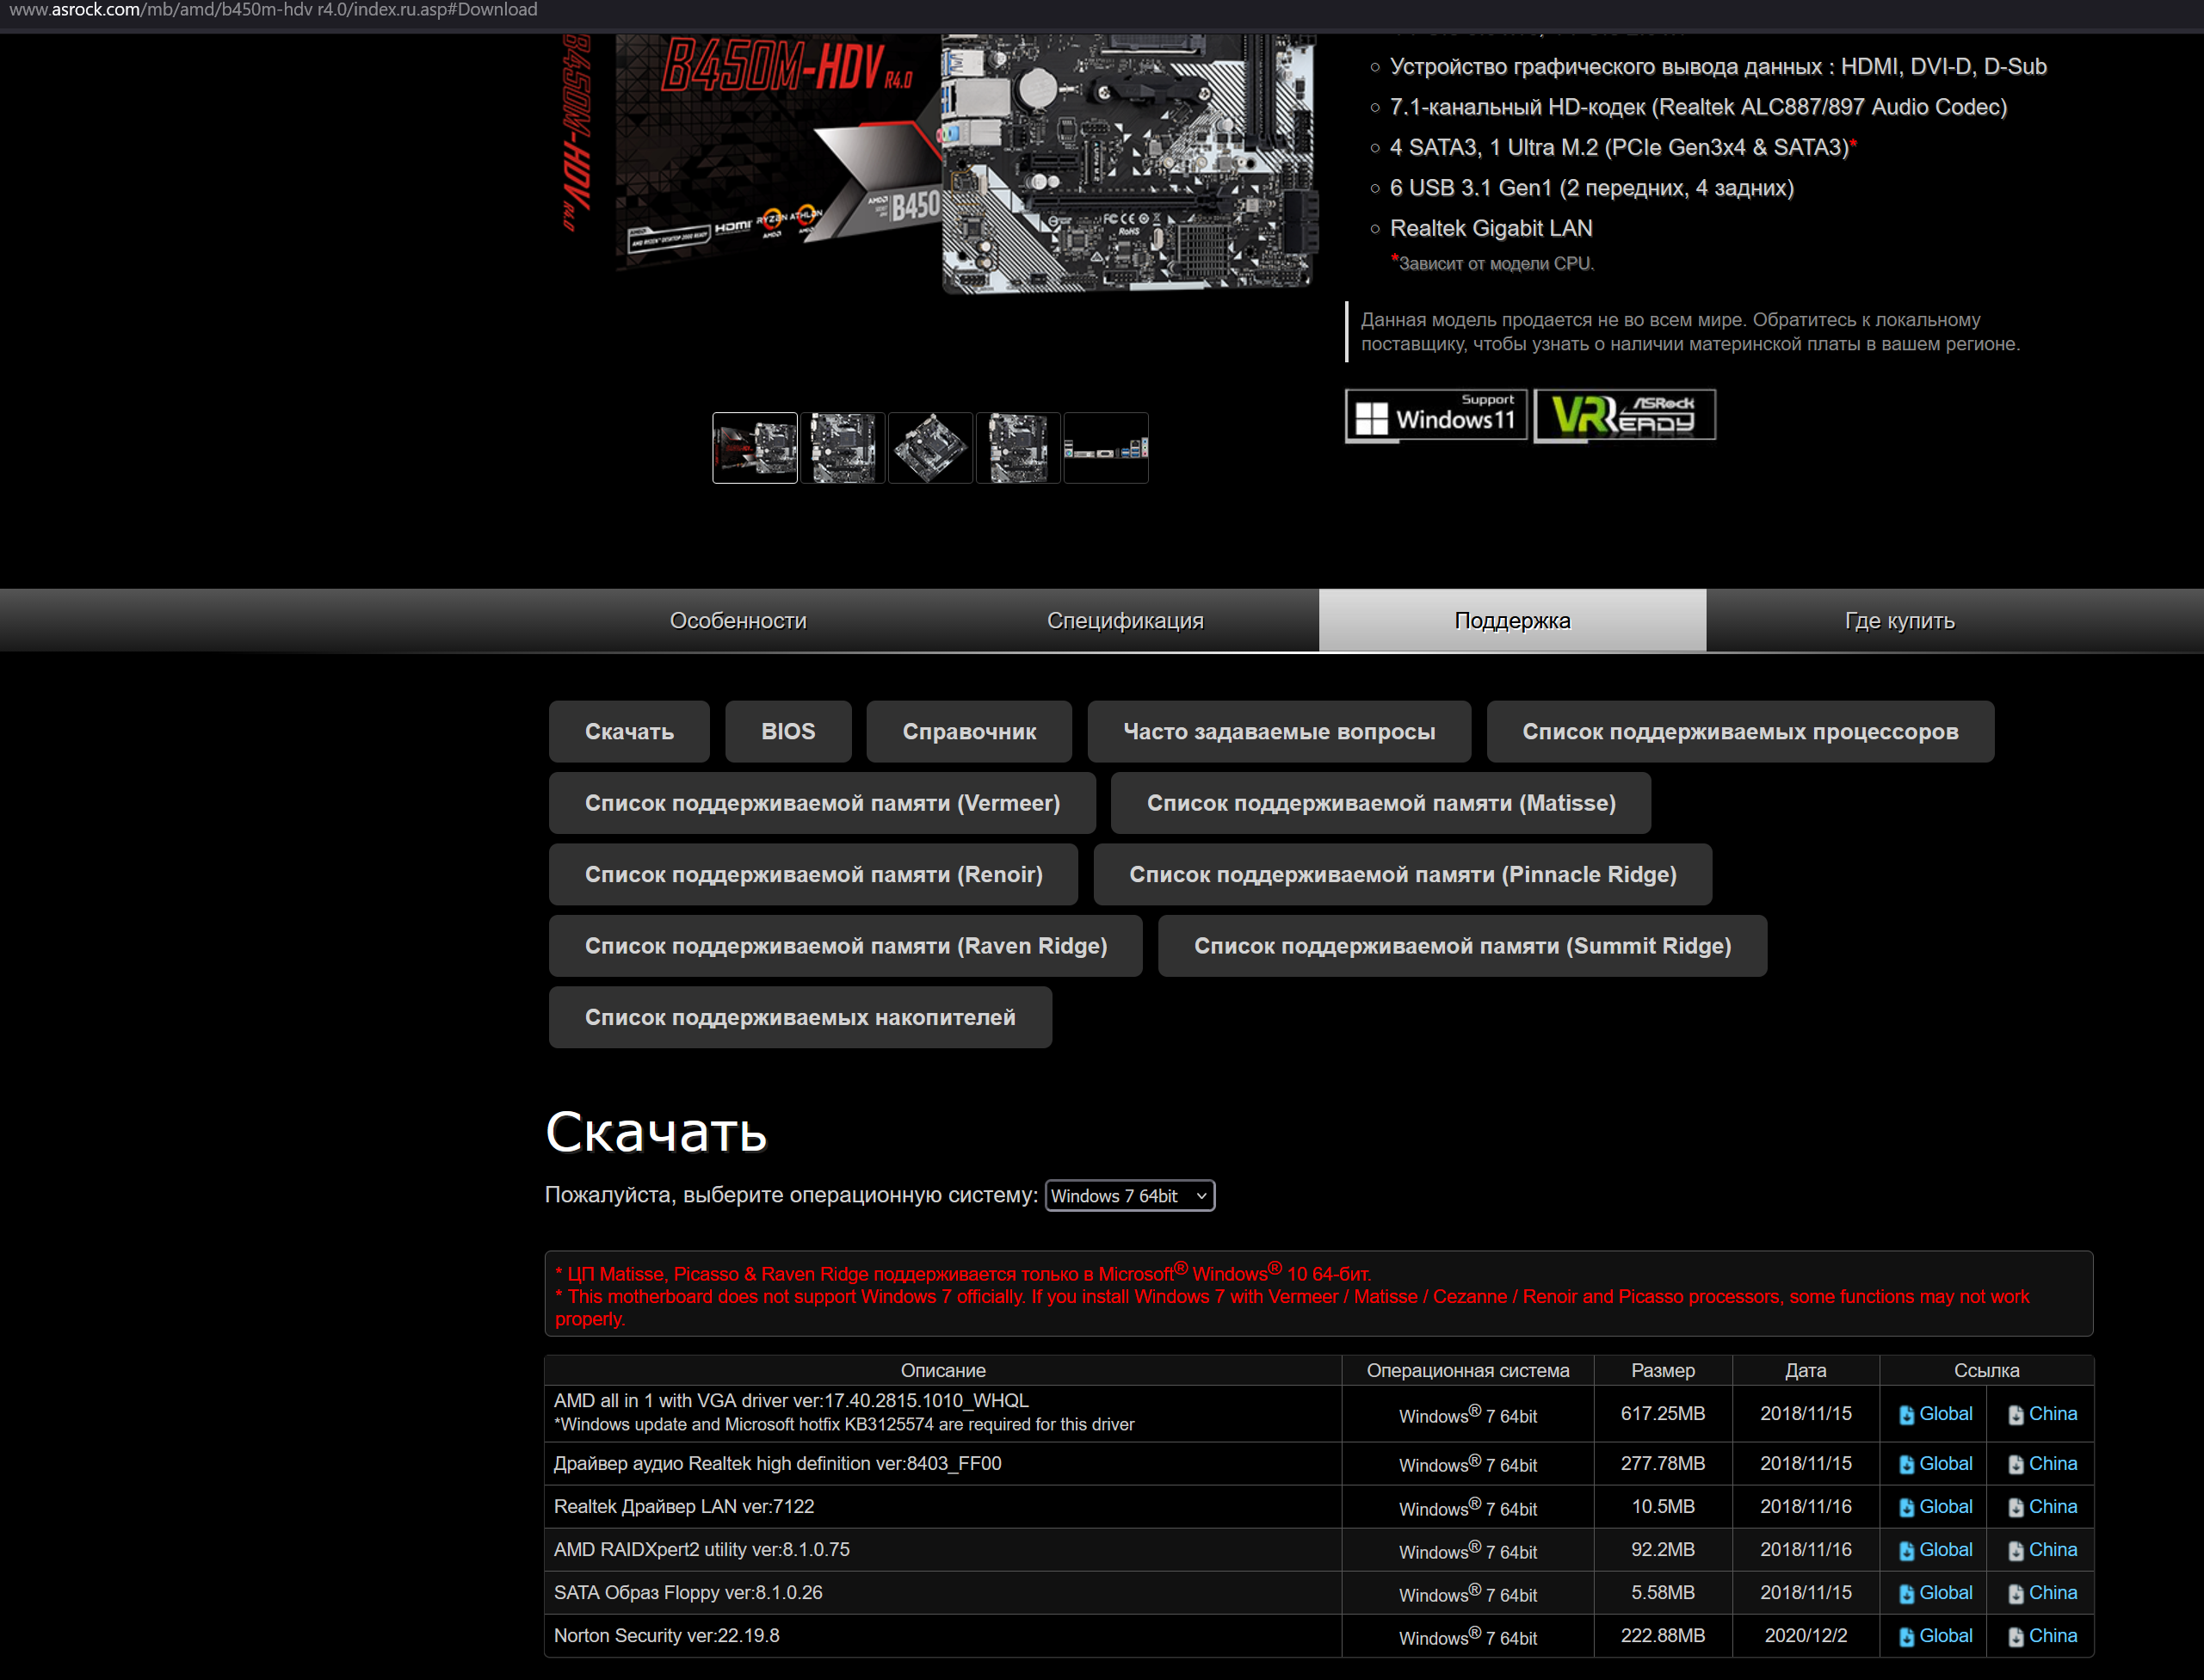Image resolution: width=2204 pixels, height=1680 pixels.
Task: Select the third thumbnail showing angled board
Action: point(931,448)
